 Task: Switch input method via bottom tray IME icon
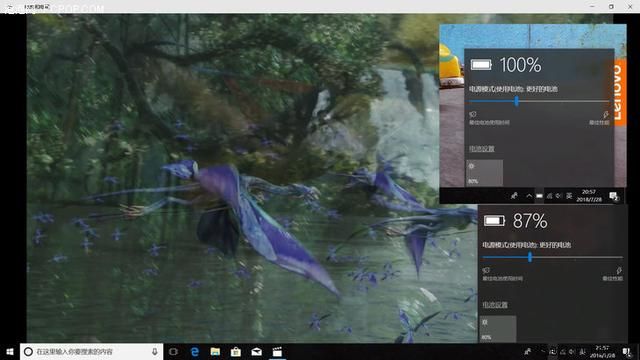tap(582, 351)
